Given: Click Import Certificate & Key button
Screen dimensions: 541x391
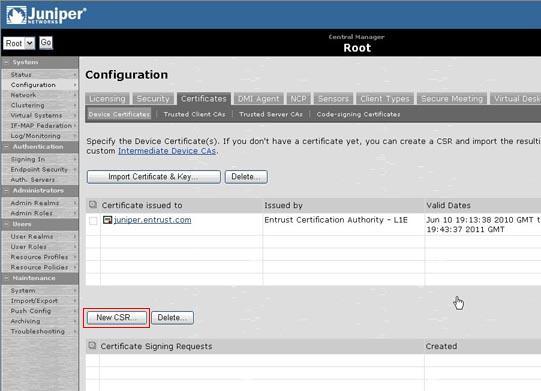Looking at the screenshot, I should click(x=154, y=177).
